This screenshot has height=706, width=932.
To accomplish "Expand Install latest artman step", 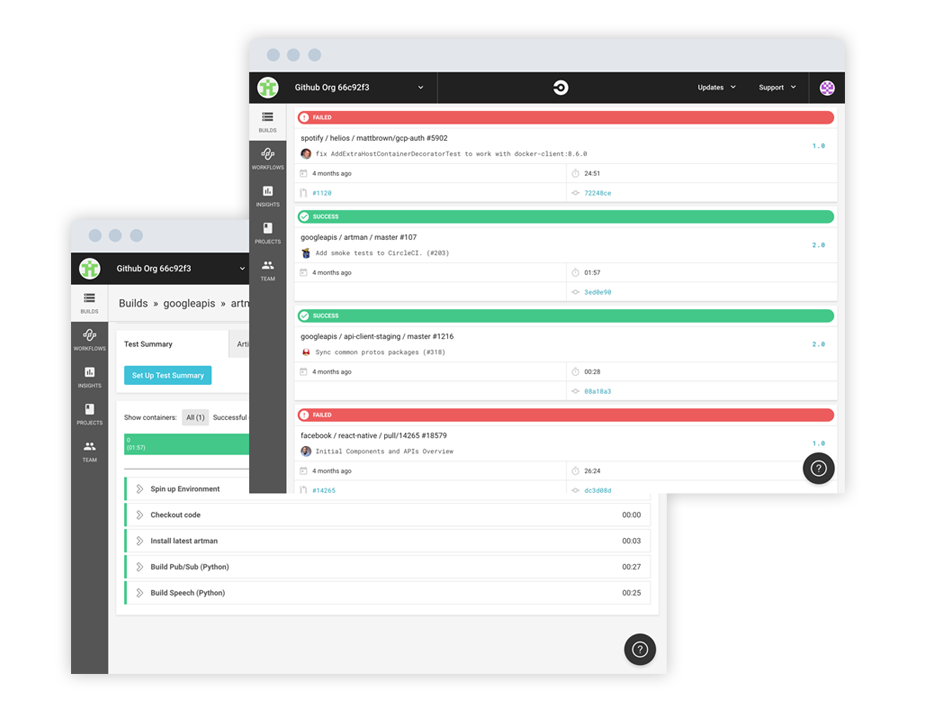I will (139, 541).
